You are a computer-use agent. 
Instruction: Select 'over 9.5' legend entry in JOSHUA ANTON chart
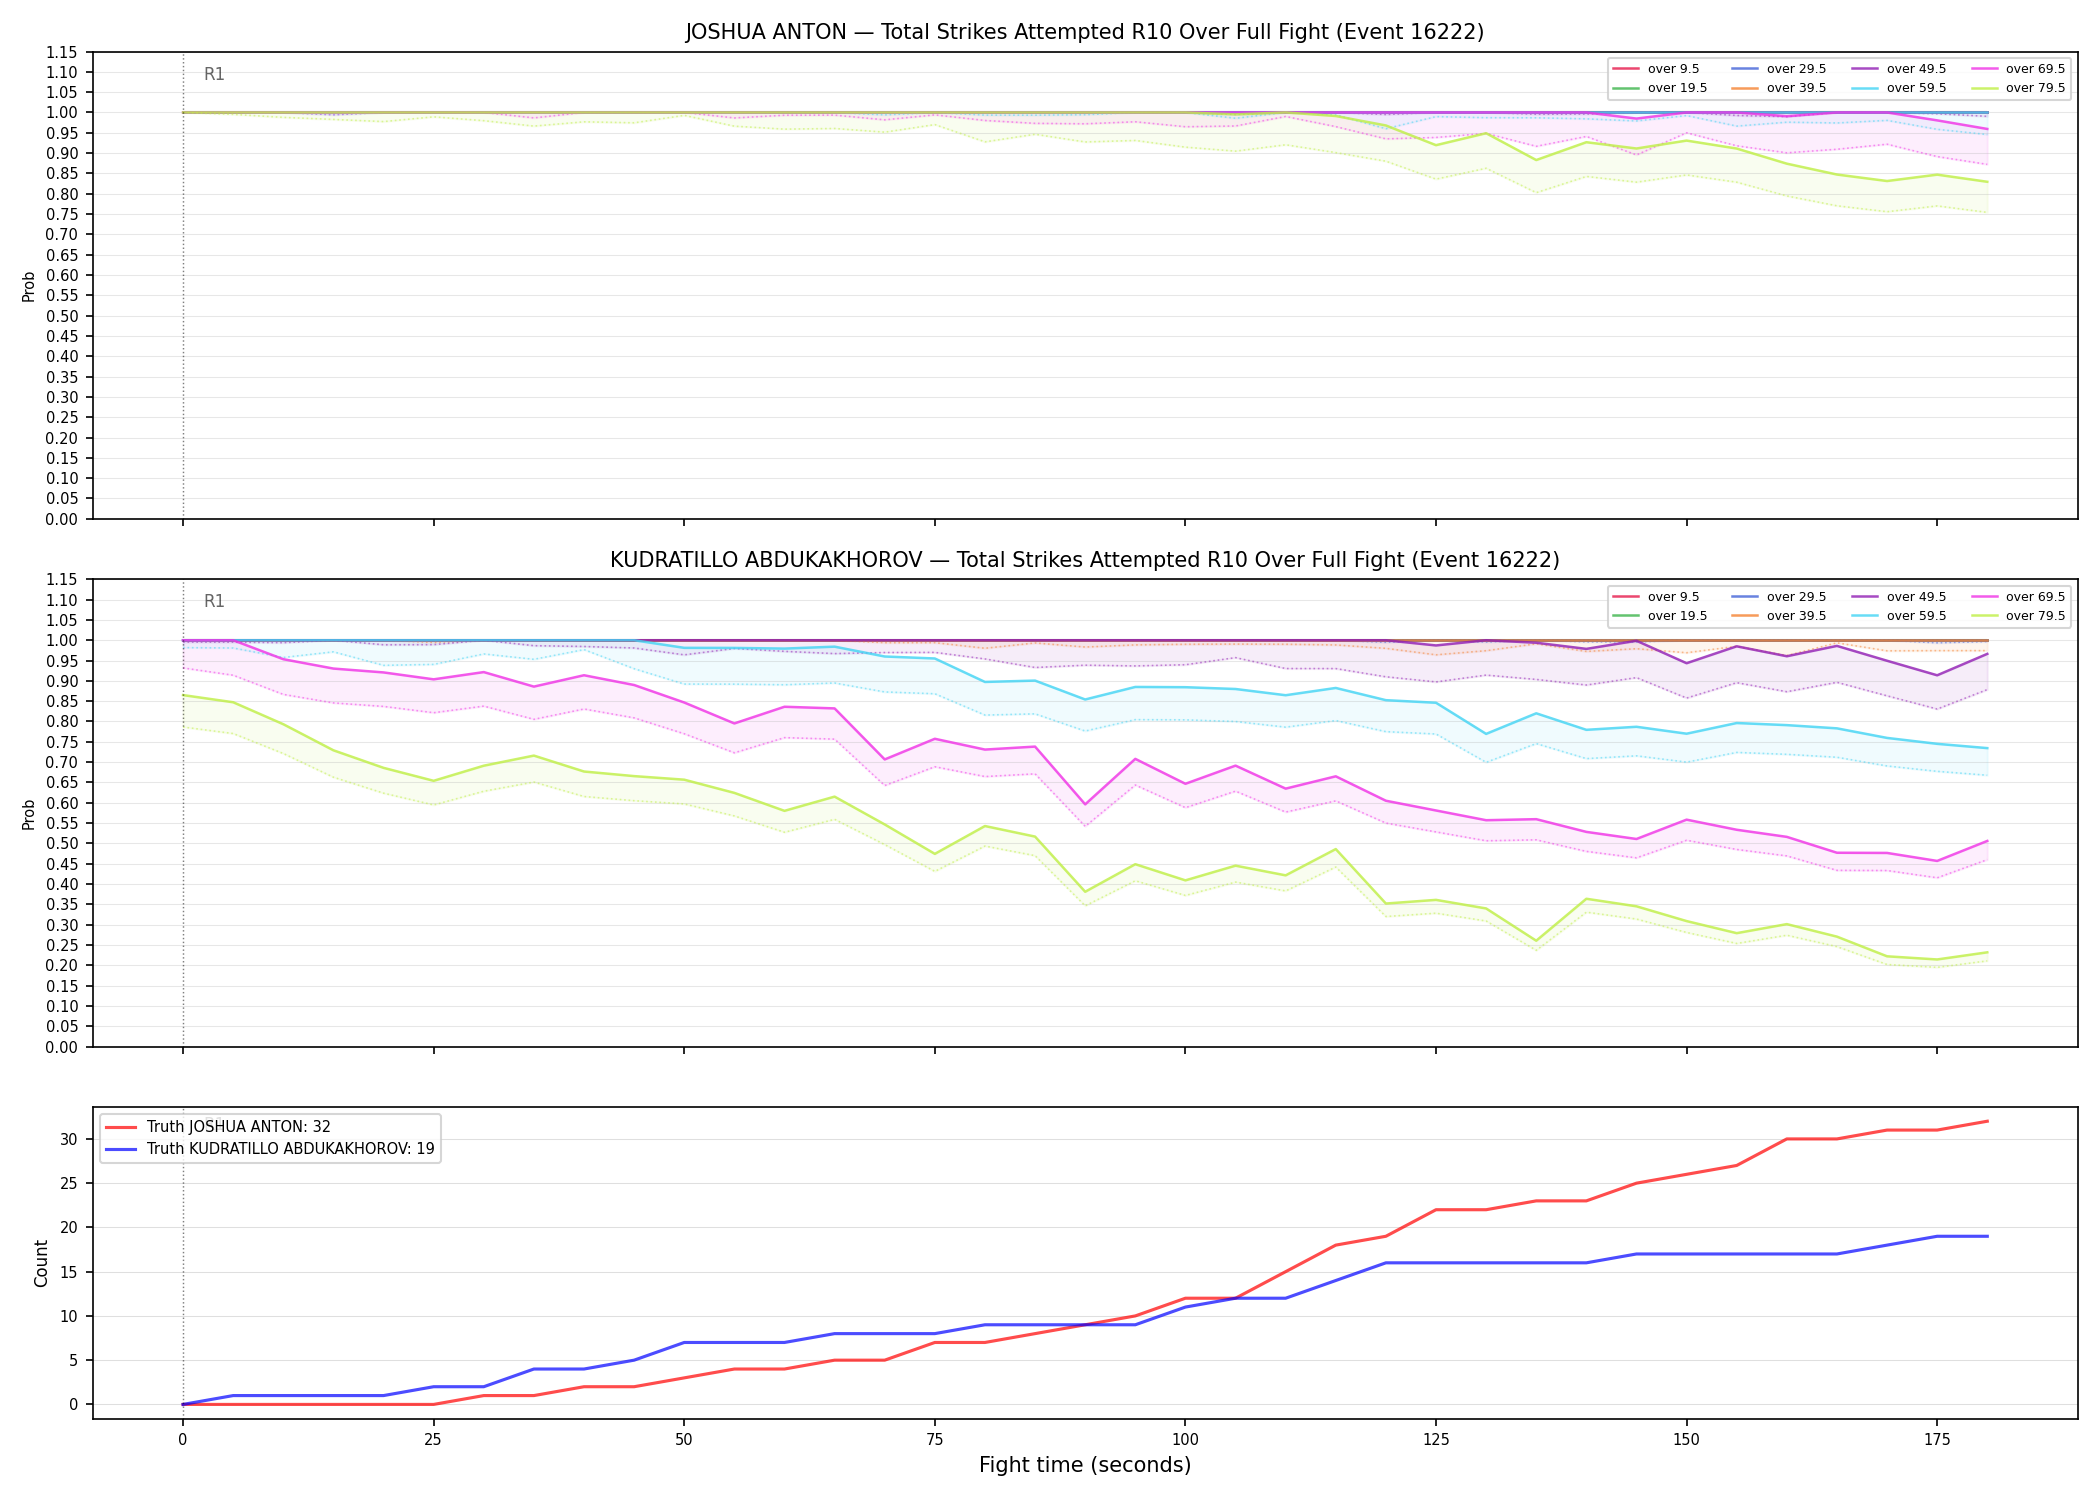[1656, 69]
